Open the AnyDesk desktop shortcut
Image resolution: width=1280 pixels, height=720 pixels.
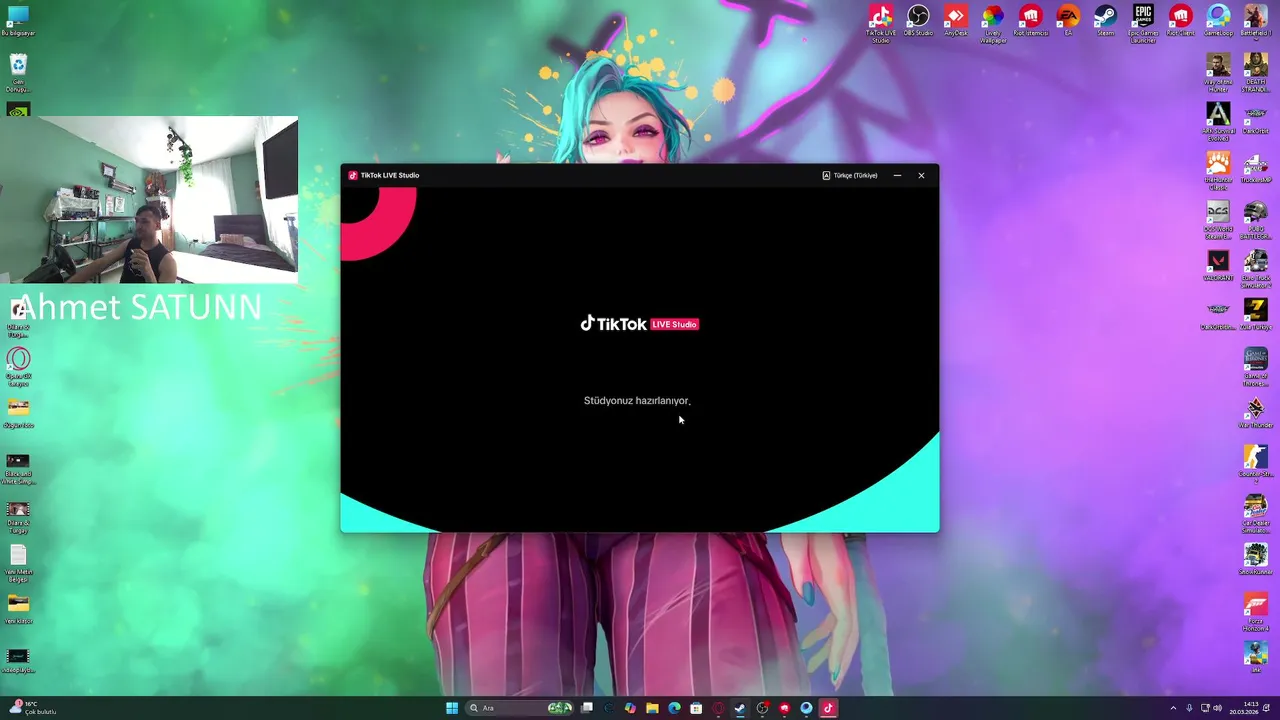pos(956,21)
